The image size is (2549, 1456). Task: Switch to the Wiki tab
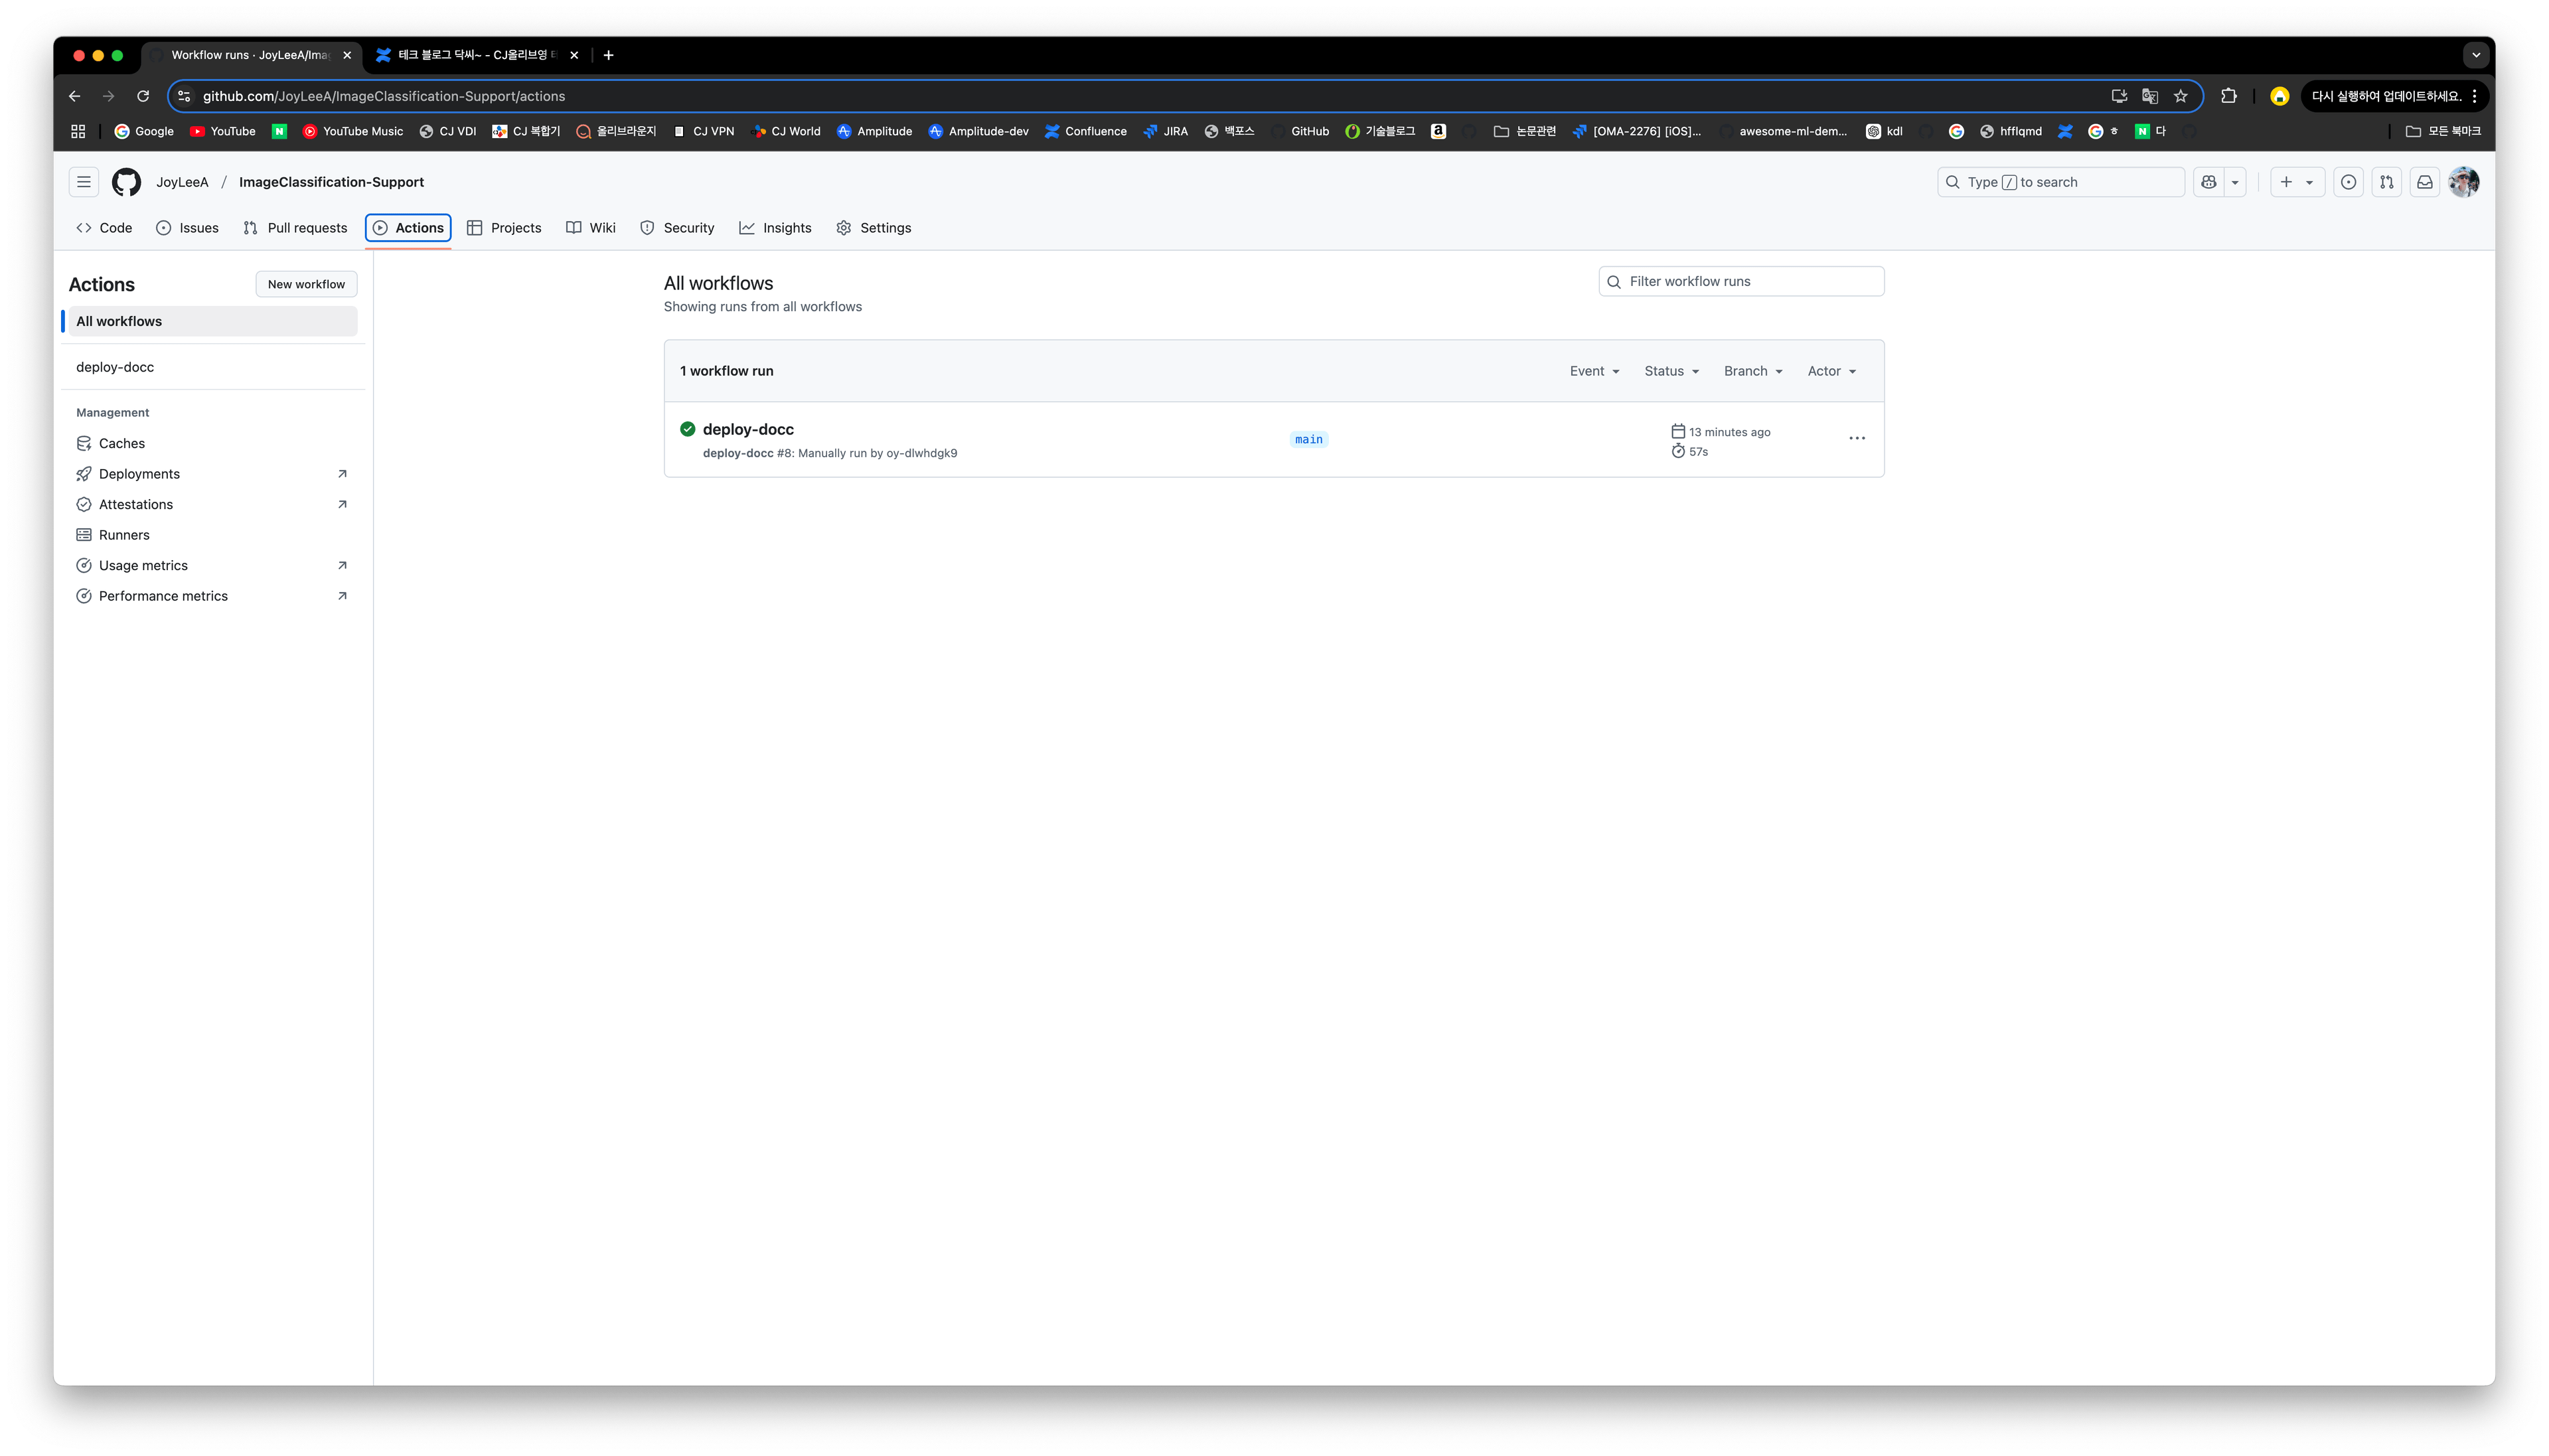(591, 228)
